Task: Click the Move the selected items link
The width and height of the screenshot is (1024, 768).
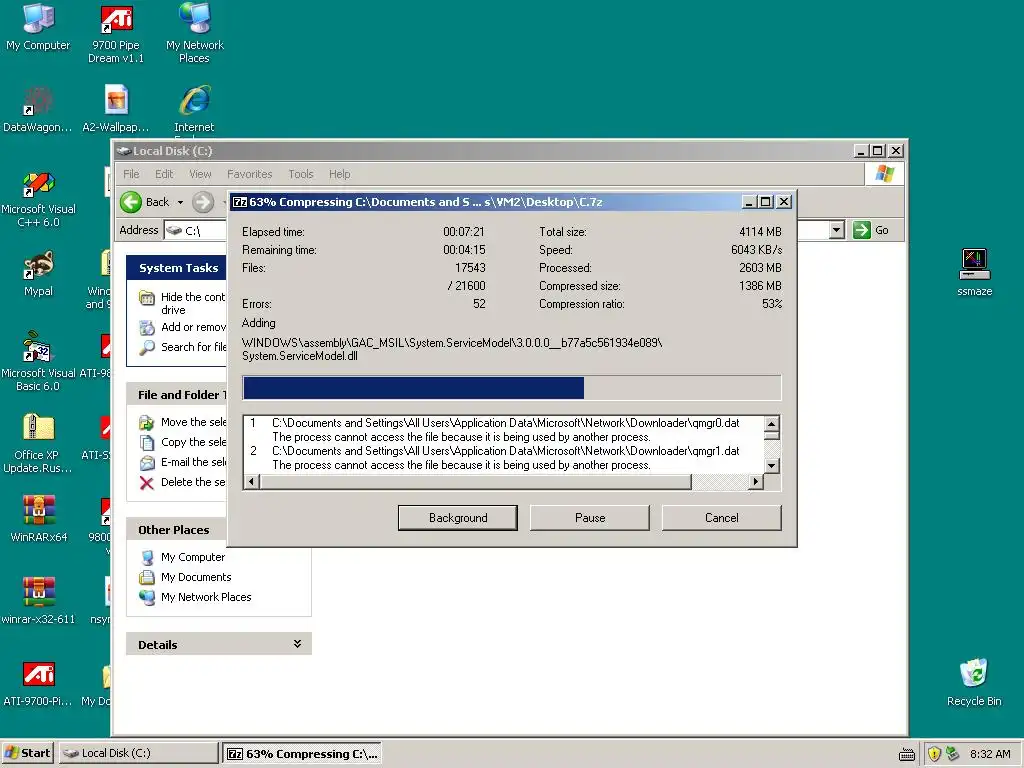Action: 193,422
